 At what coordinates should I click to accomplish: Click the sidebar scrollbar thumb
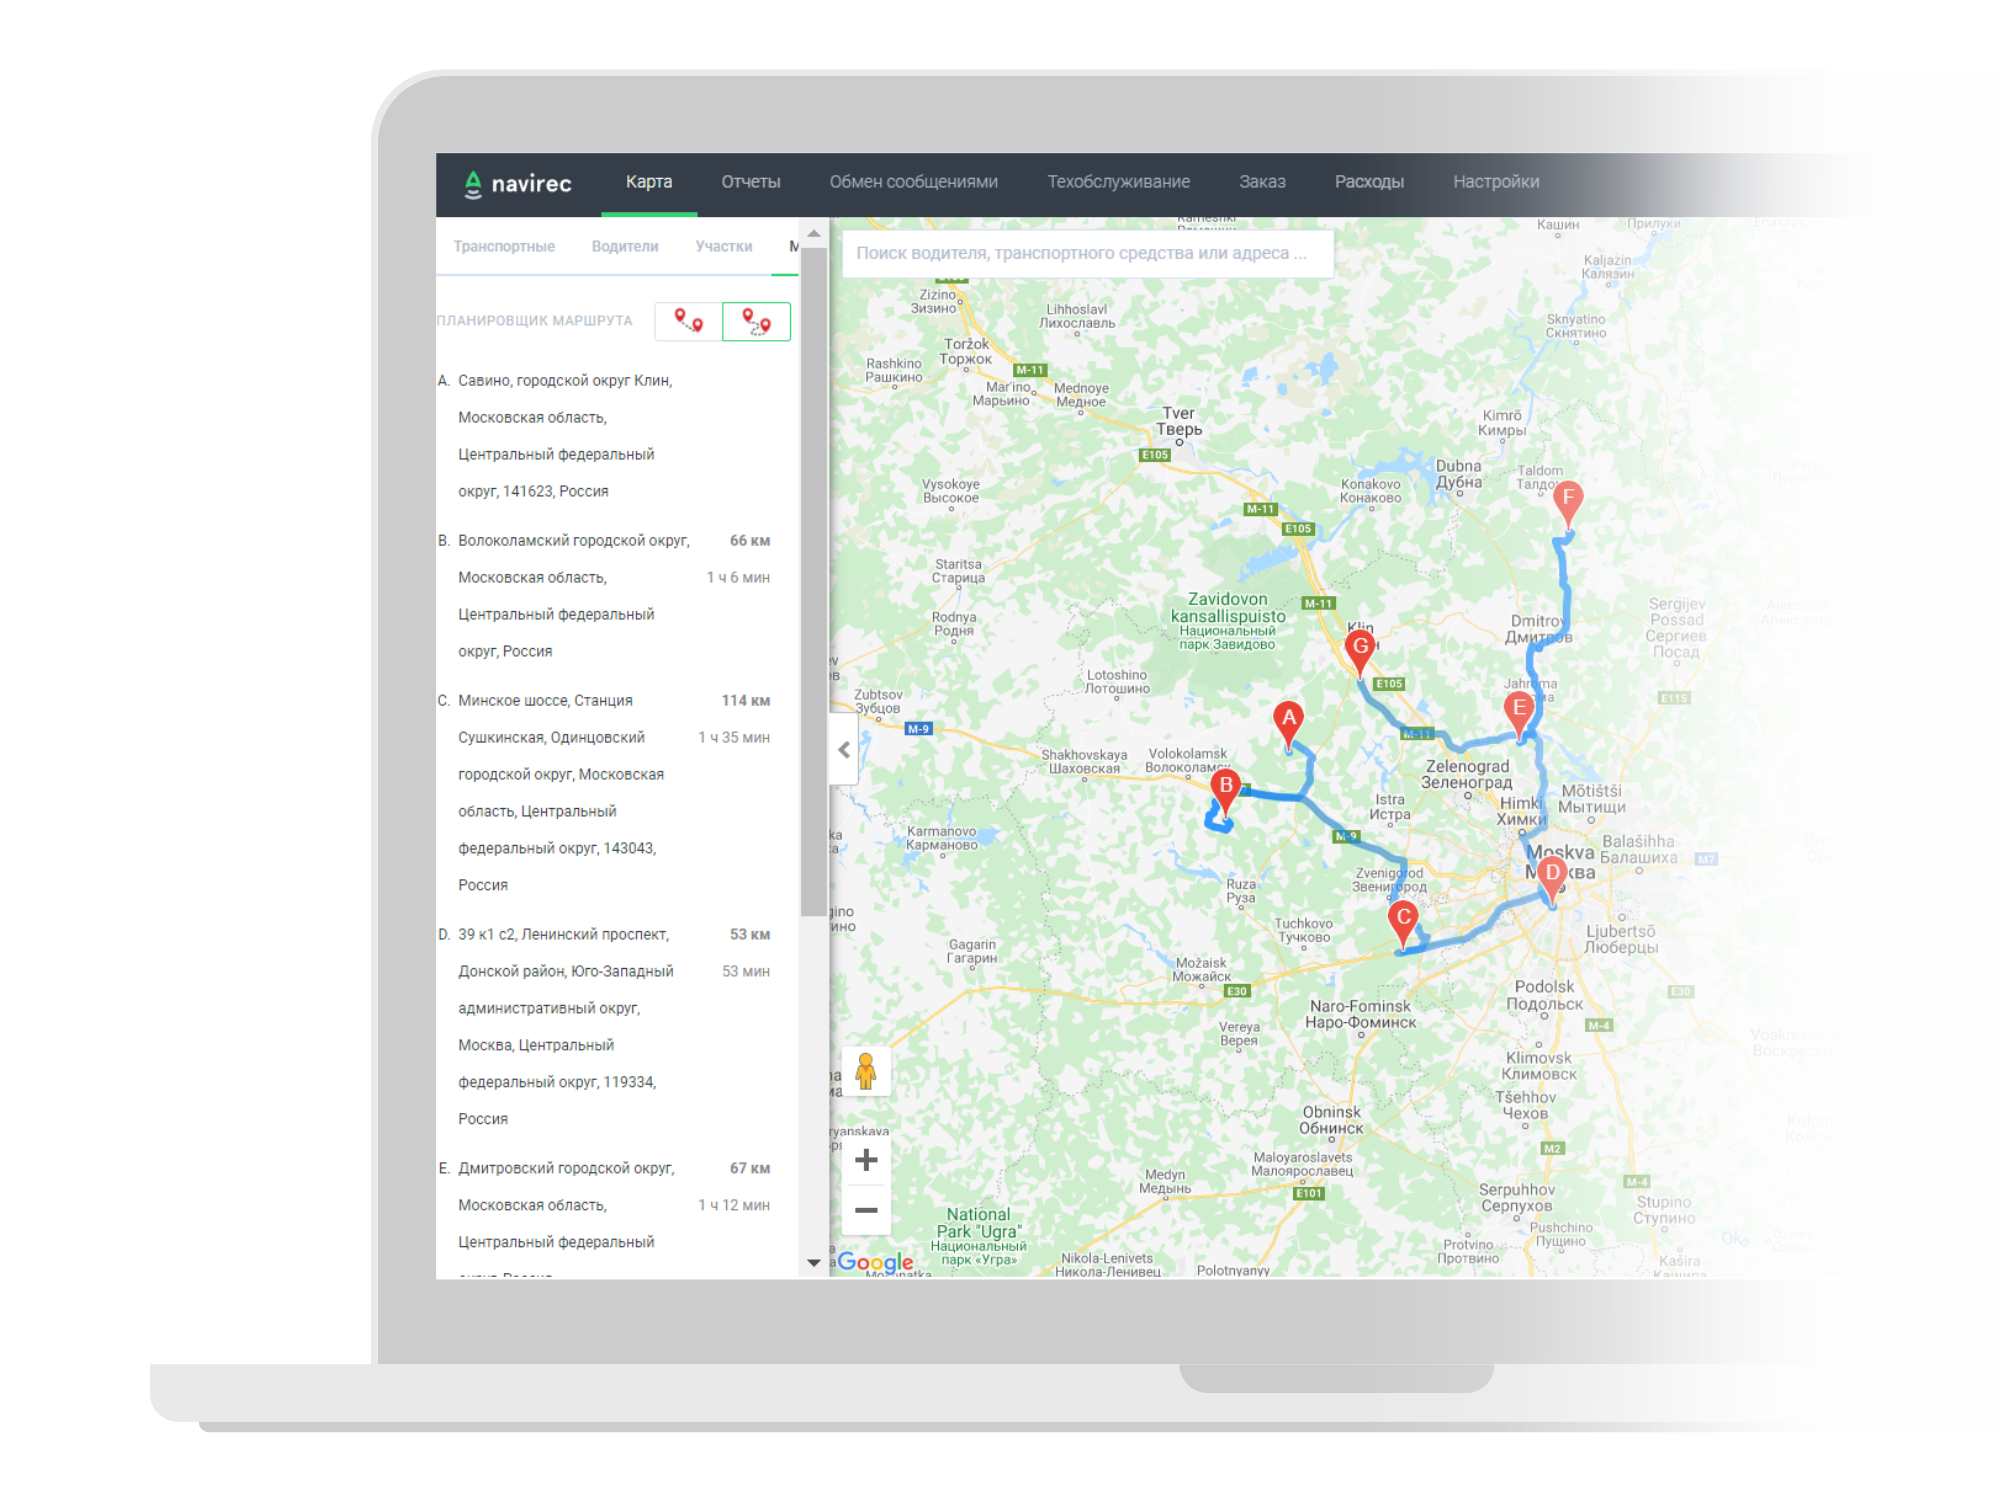tap(814, 580)
